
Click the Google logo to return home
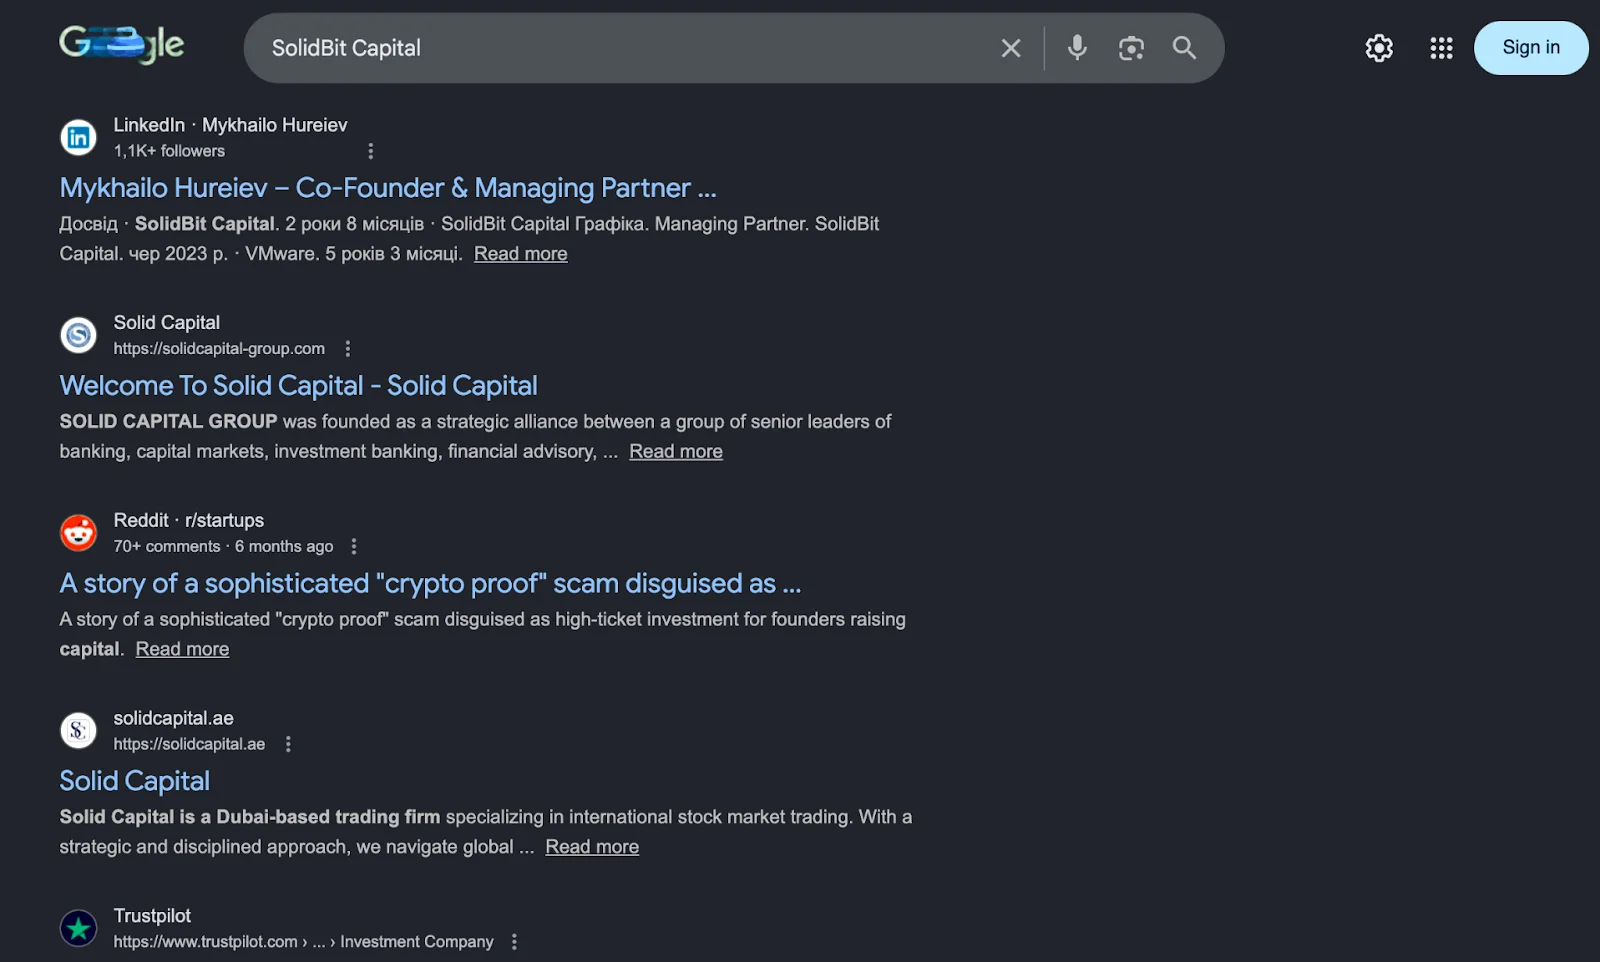pos(121,44)
